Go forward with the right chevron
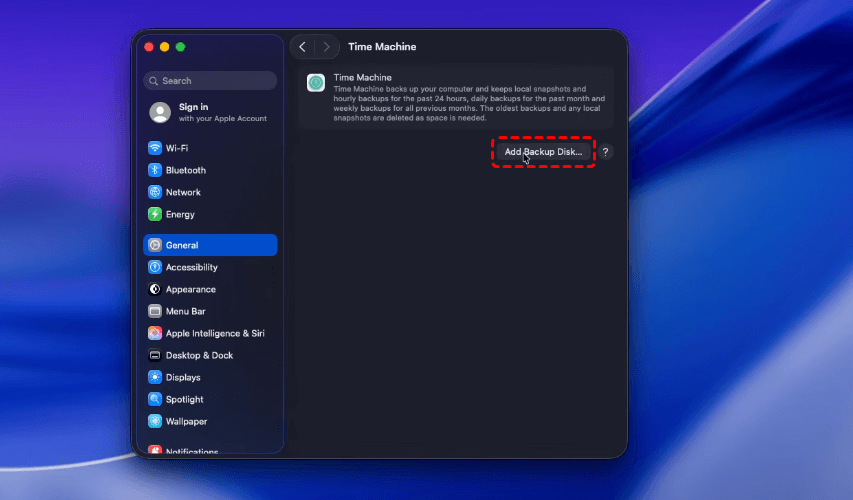The height and width of the screenshot is (500, 853). click(x=326, y=47)
